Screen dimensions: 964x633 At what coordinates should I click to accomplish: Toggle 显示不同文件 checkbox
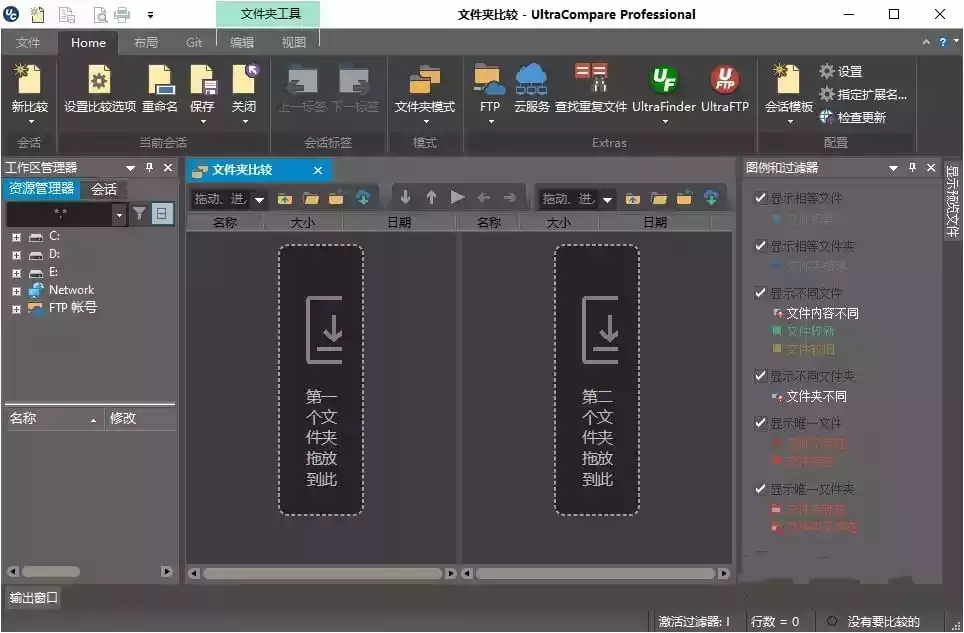coord(761,293)
